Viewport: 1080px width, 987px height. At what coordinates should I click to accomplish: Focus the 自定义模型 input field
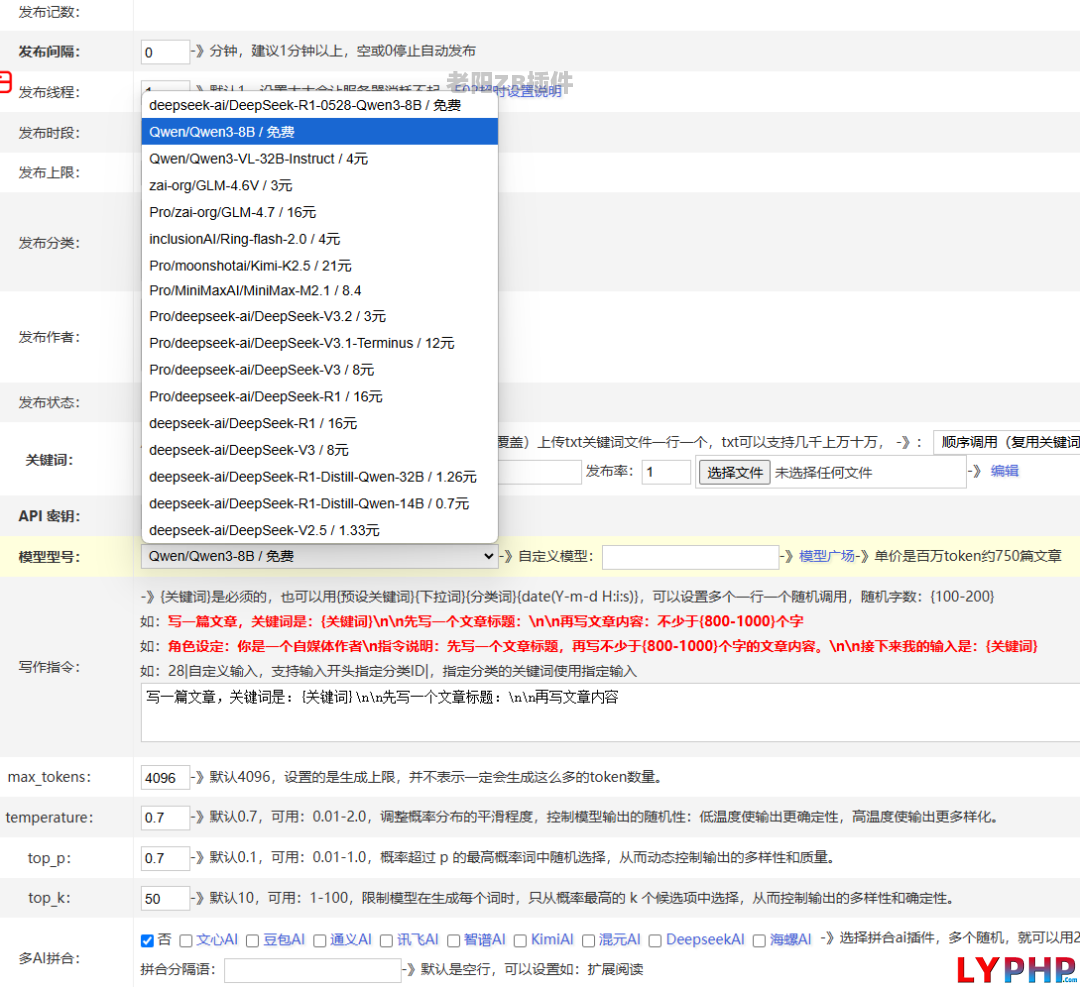click(690, 557)
